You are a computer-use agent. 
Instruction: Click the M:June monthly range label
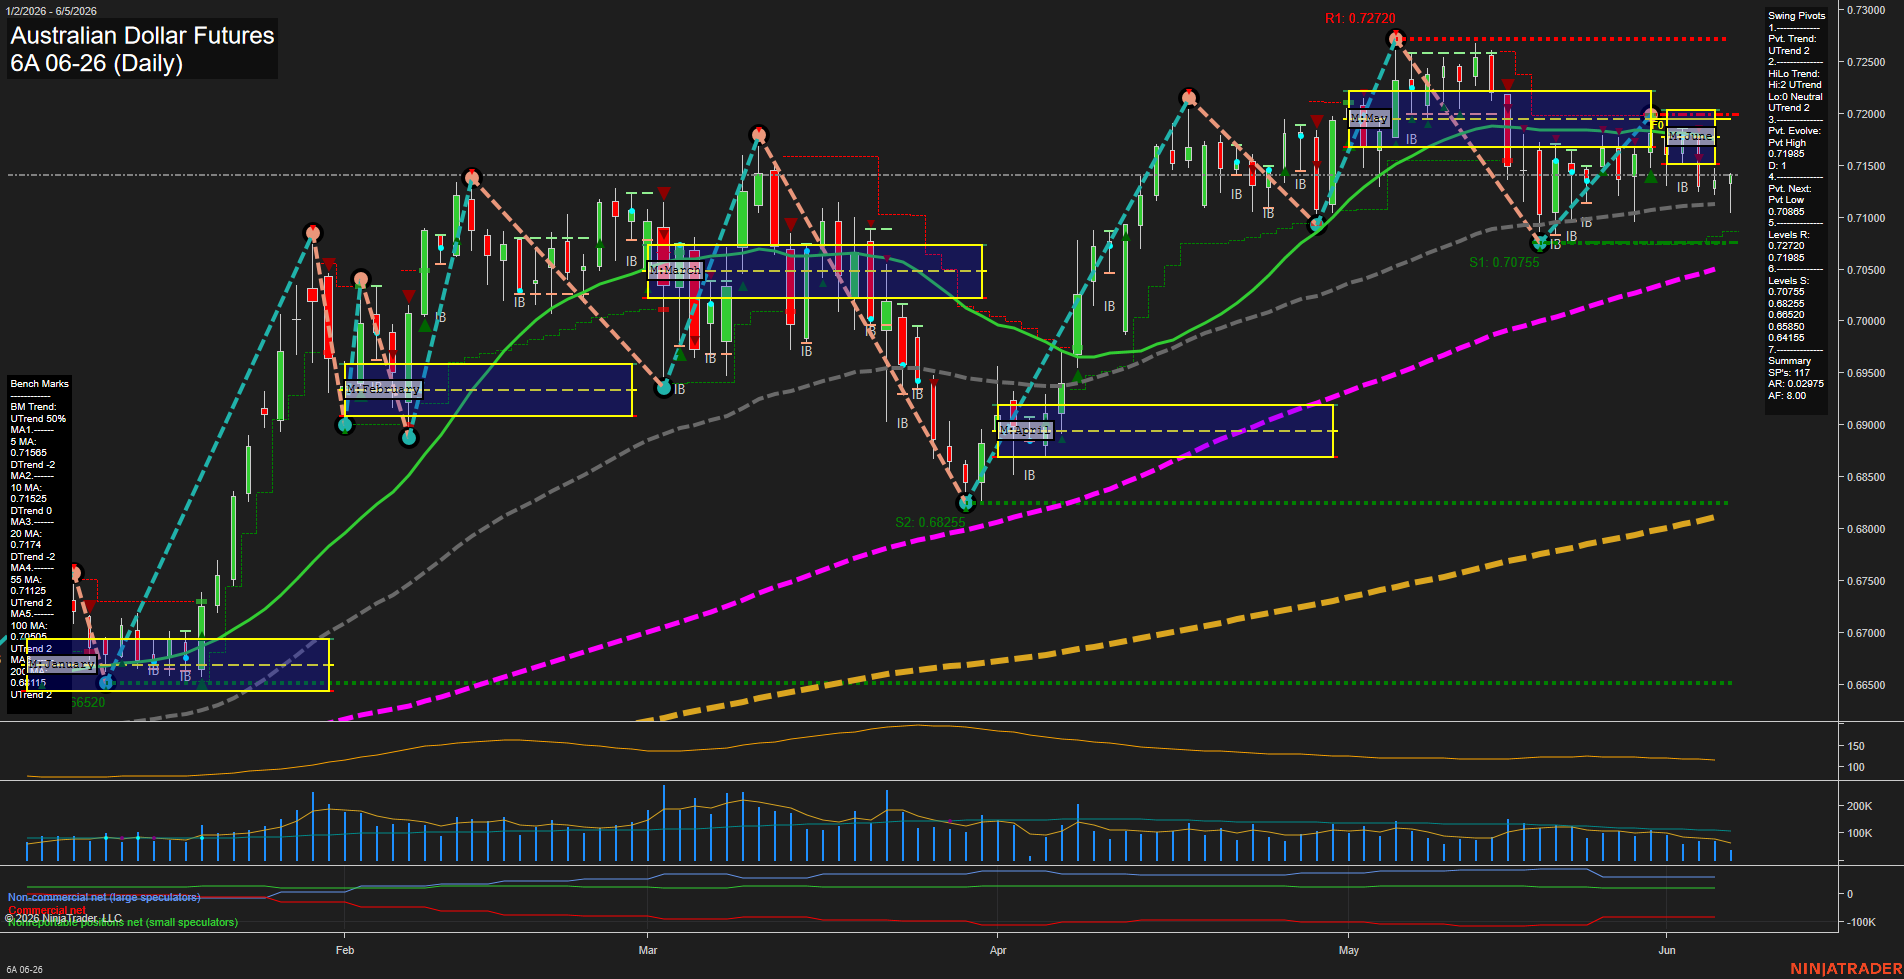(x=1690, y=136)
